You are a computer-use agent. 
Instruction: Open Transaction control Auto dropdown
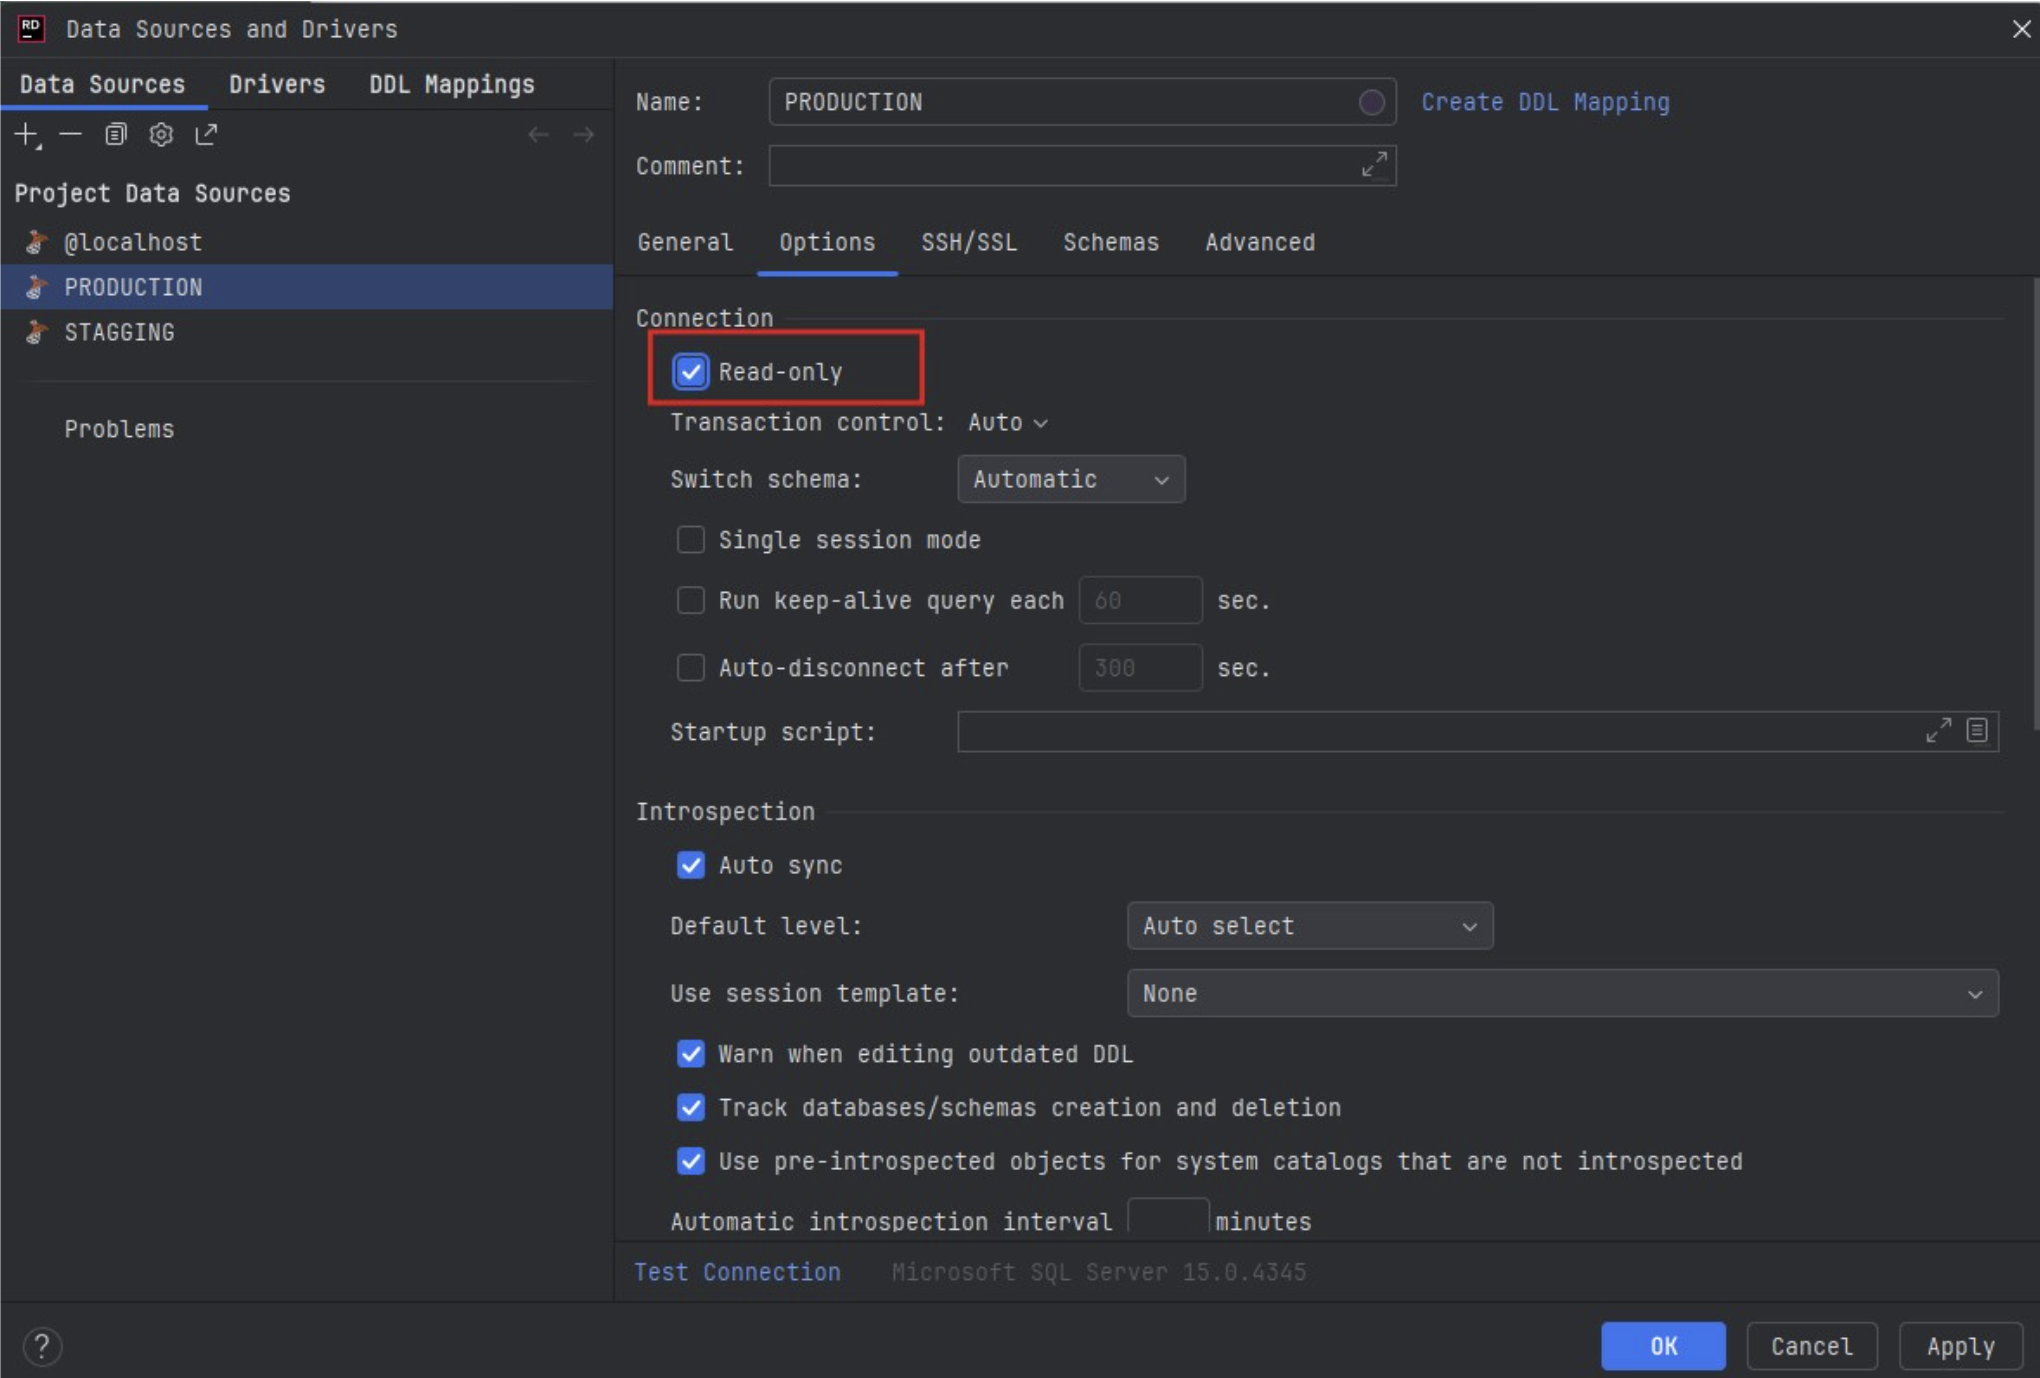(1008, 423)
